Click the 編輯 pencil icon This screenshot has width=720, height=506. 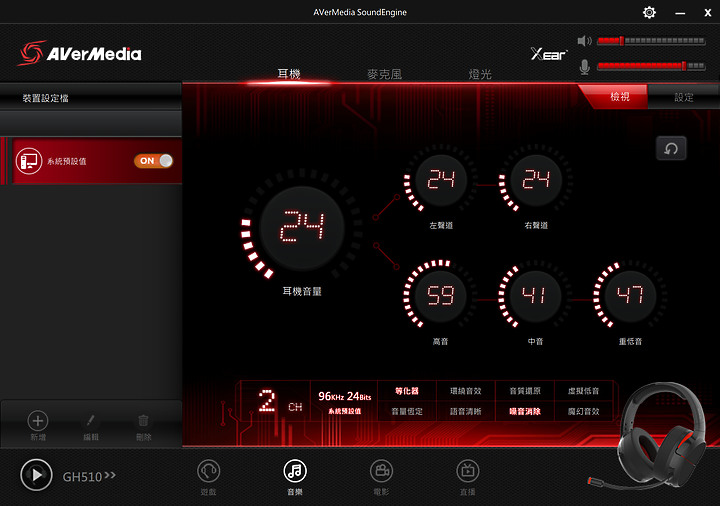90,420
